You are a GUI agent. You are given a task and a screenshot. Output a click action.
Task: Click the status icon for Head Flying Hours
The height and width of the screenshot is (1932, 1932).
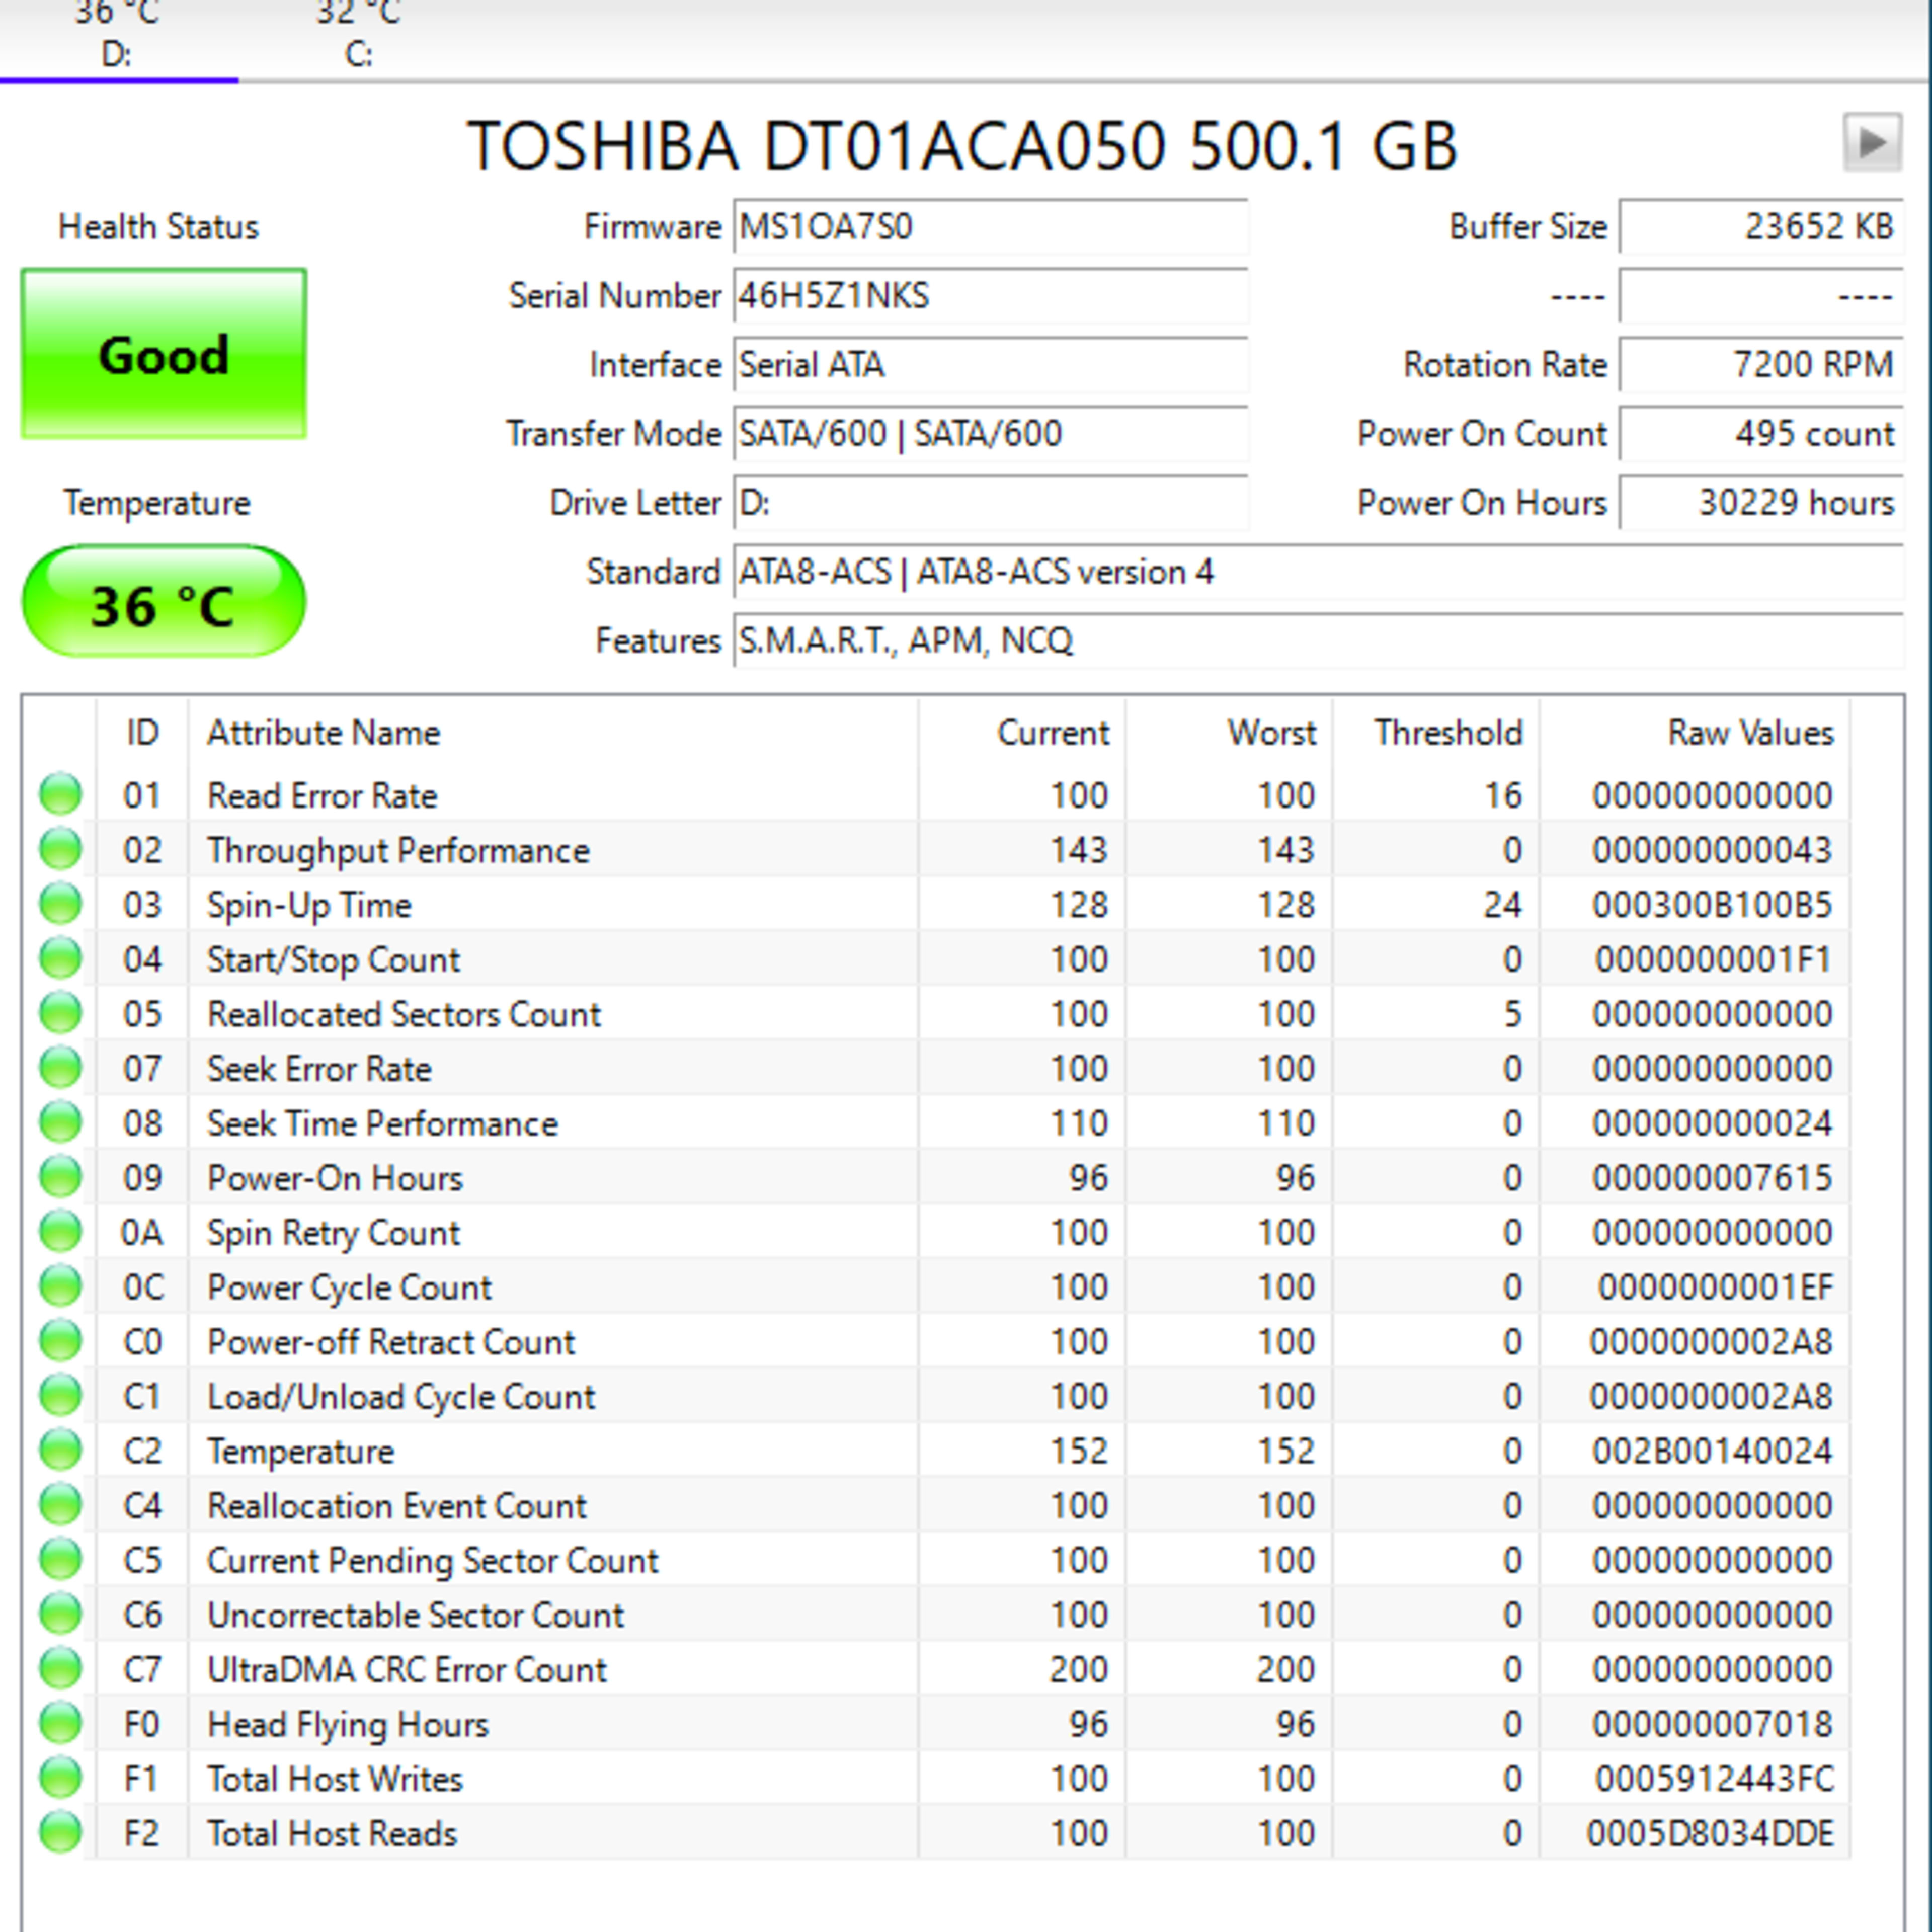point(60,1723)
